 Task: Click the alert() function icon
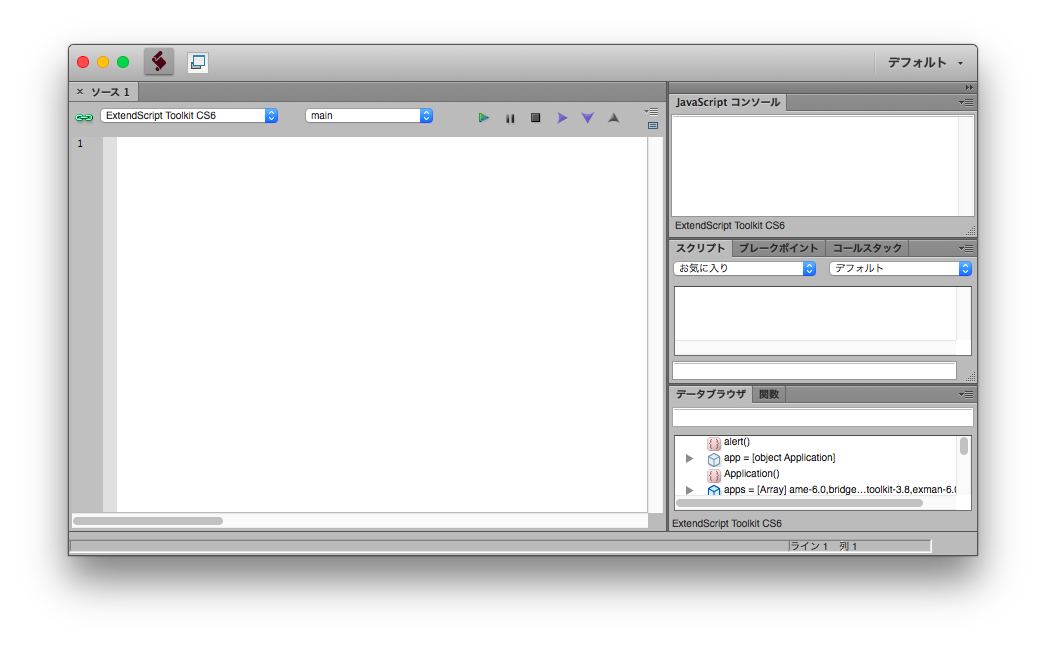point(714,443)
